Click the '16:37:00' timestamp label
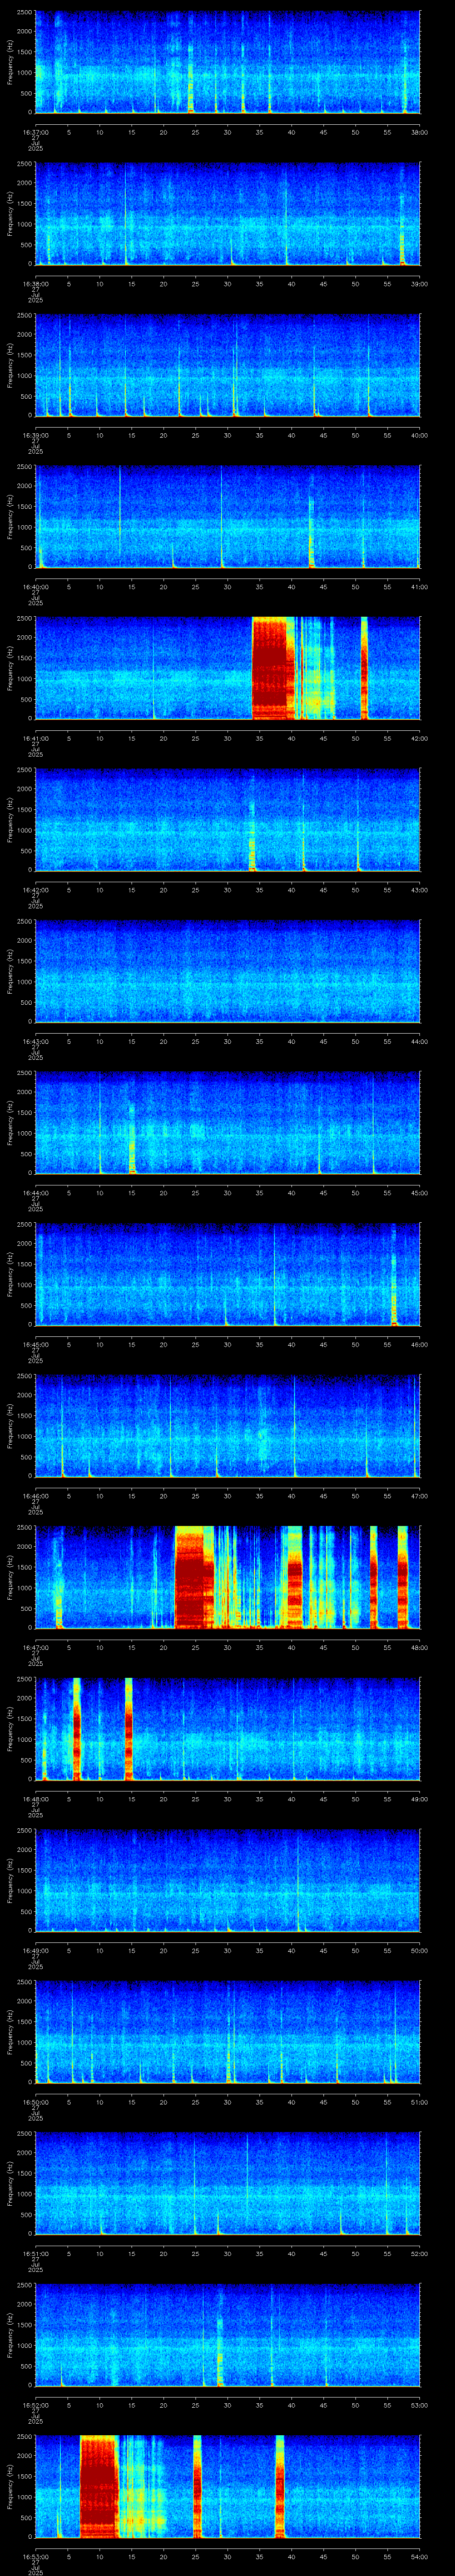Image resolution: width=455 pixels, height=2576 pixels. [35, 131]
